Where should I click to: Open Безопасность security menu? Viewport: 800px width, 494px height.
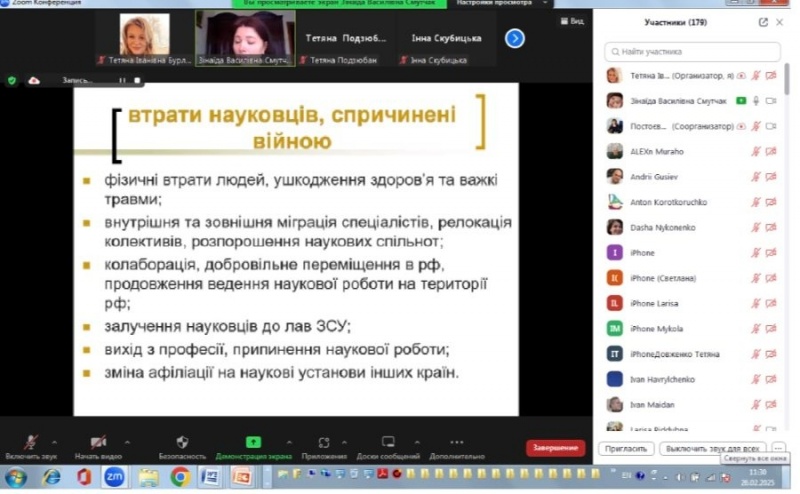(x=182, y=447)
